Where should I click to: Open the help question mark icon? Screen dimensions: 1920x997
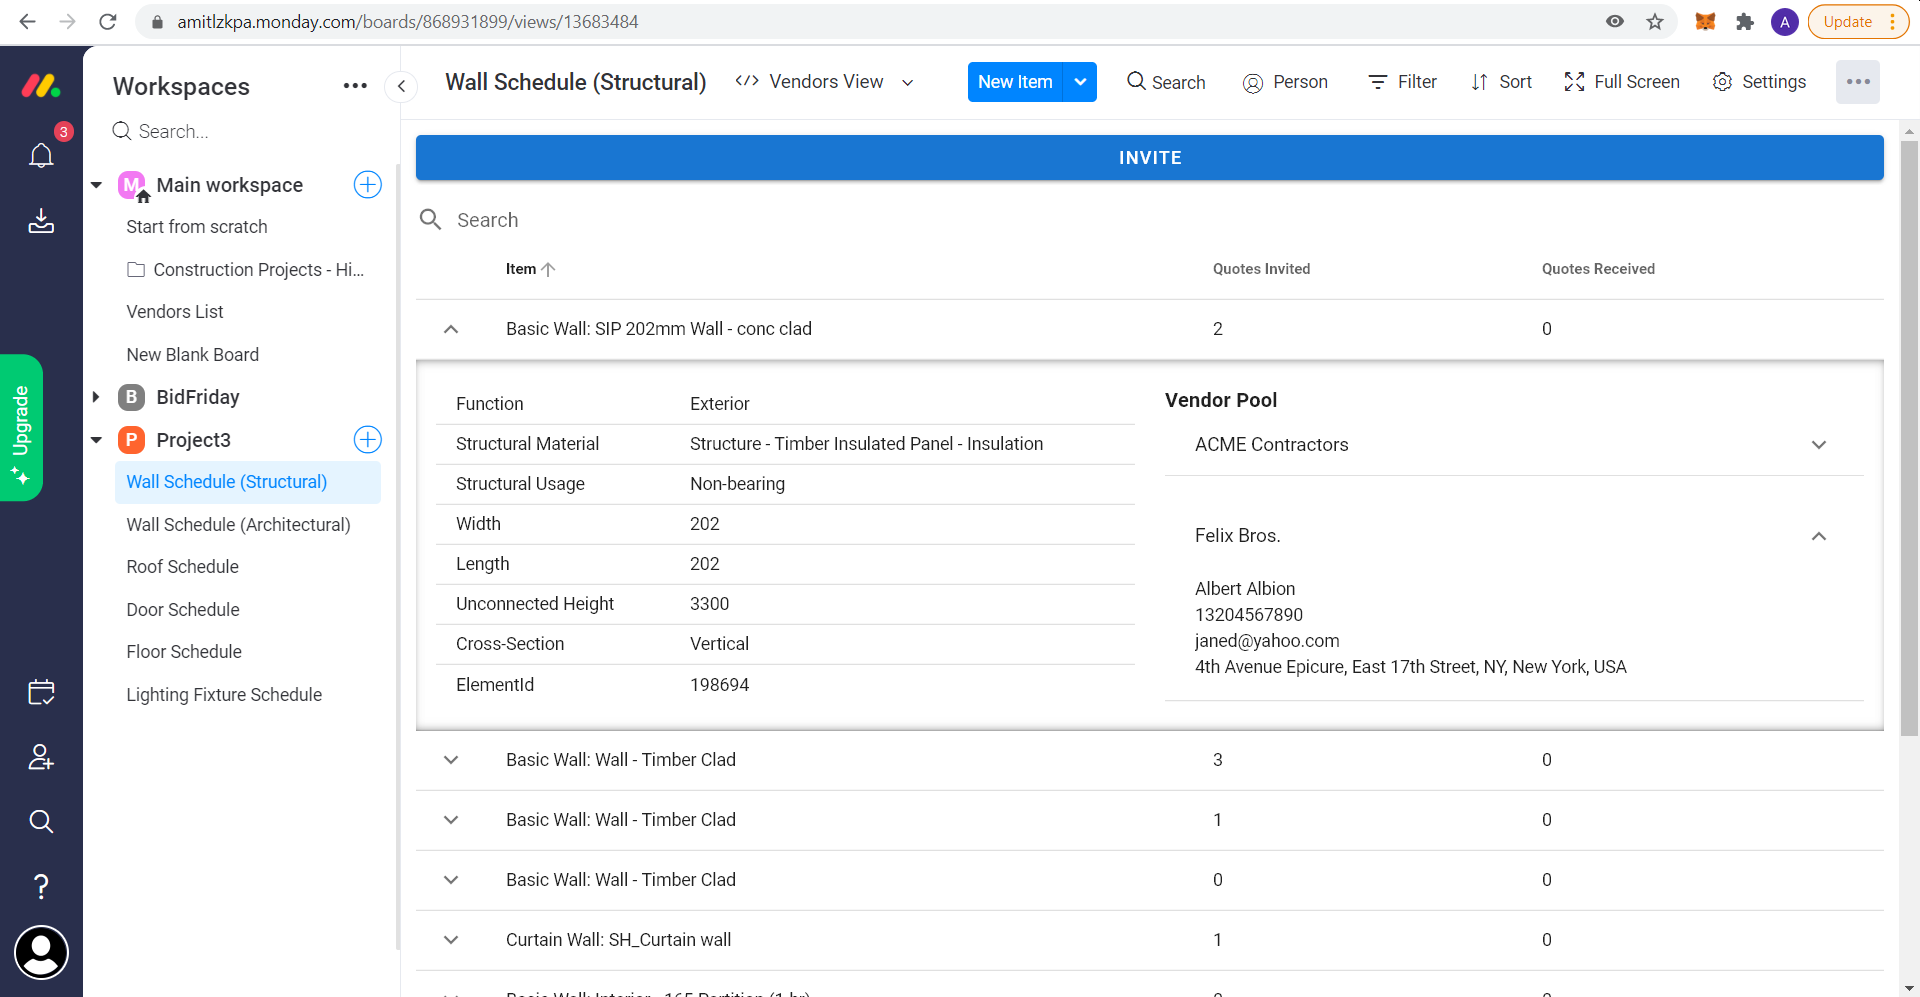click(x=41, y=886)
